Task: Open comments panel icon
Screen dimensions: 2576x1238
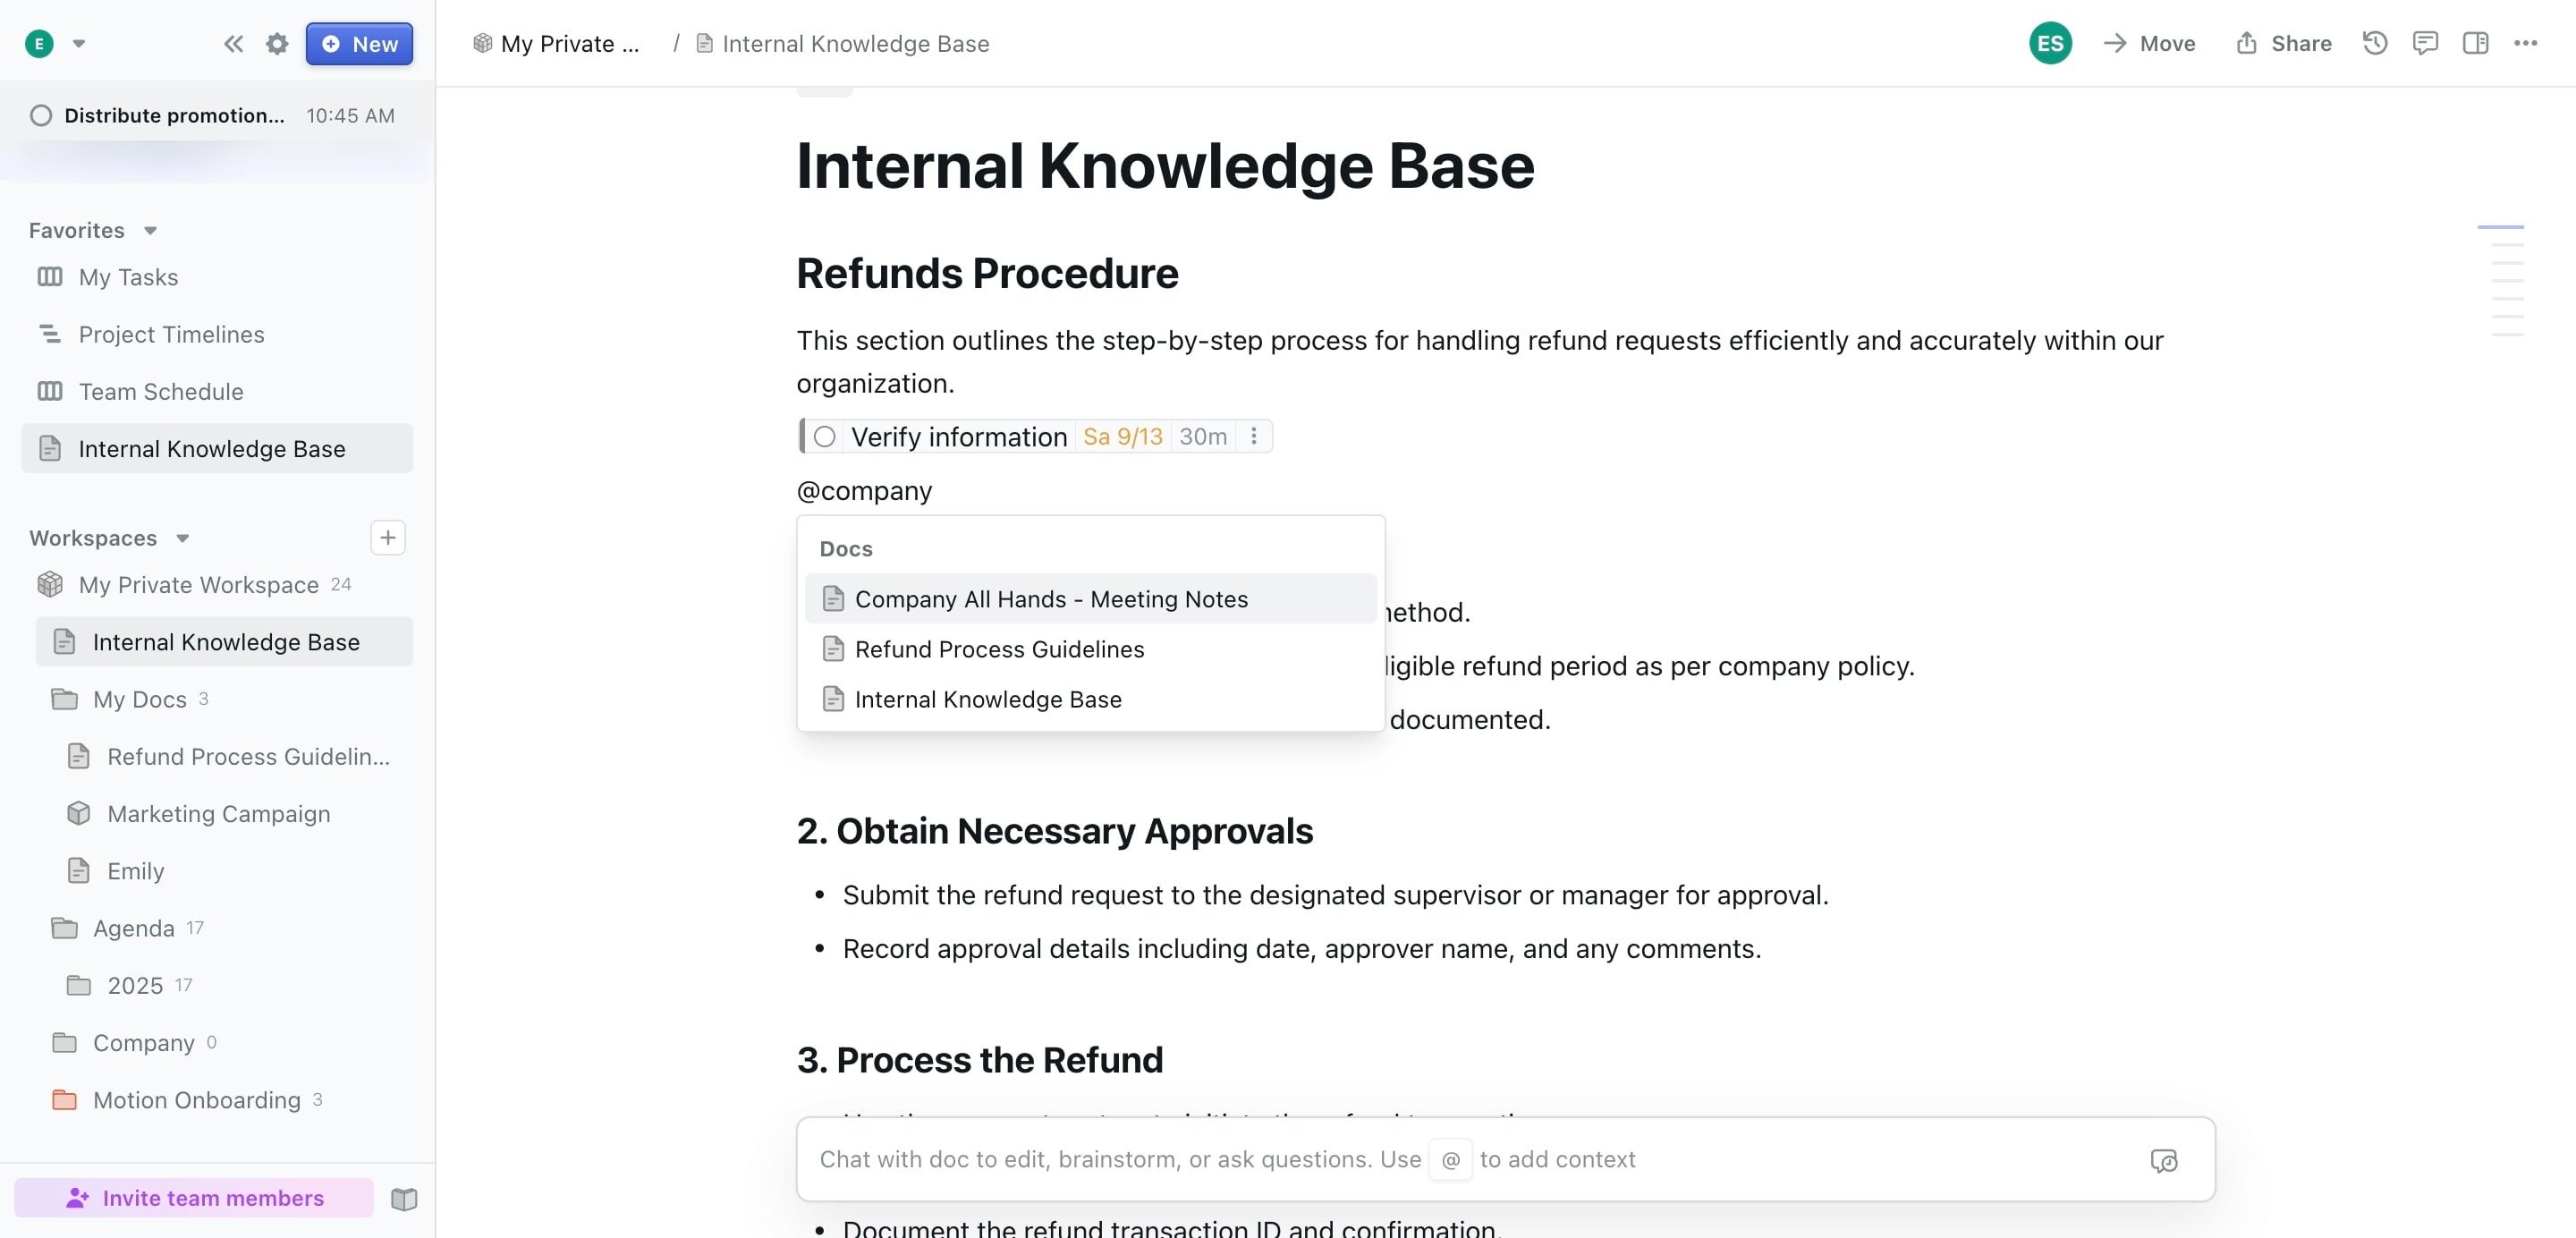Action: click(x=2425, y=43)
